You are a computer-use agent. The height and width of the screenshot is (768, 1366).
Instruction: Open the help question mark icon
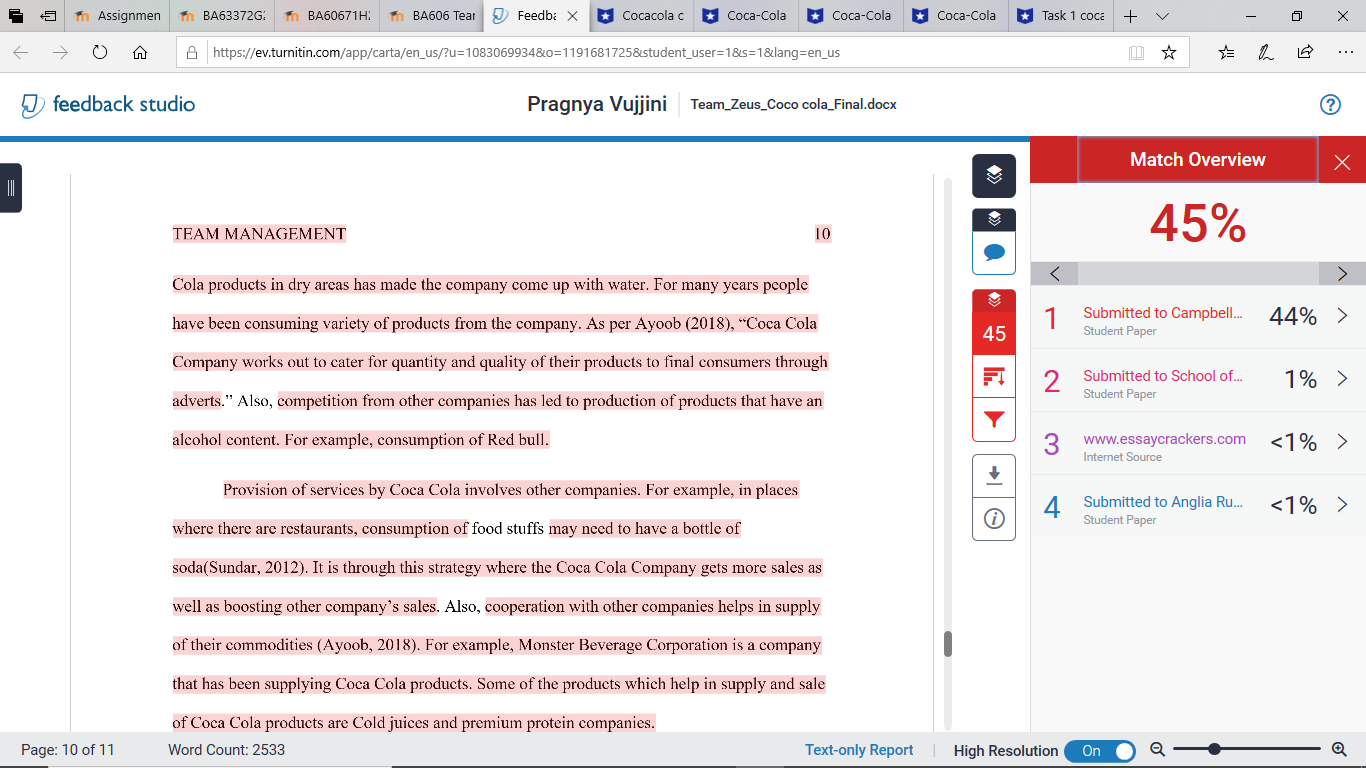(1330, 104)
